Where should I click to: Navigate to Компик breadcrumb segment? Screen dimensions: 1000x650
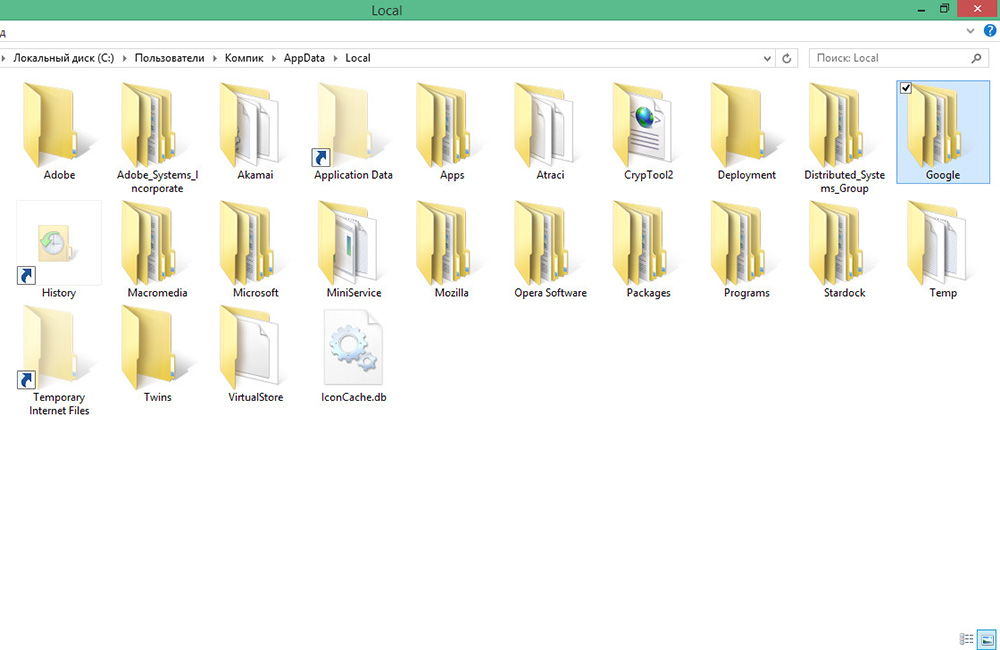[x=244, y=58]
